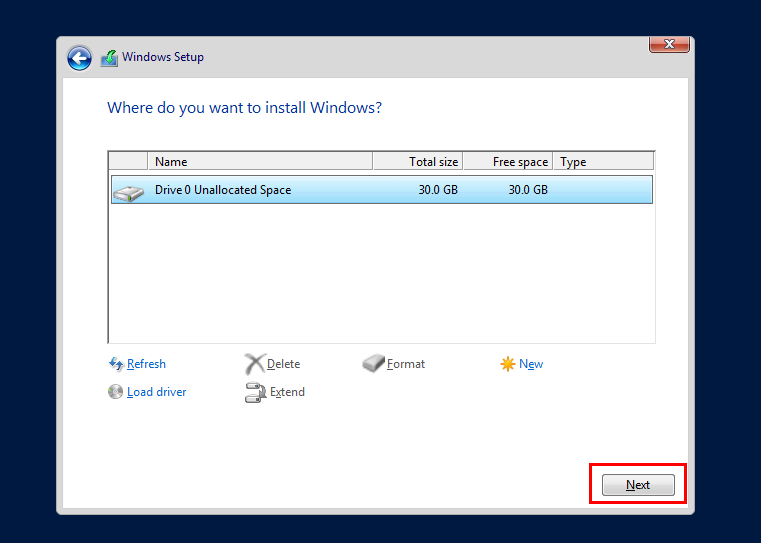Screen dimensions: 761x543
Task: Click the Load driver disc icon
Action: tap(116, 392)
